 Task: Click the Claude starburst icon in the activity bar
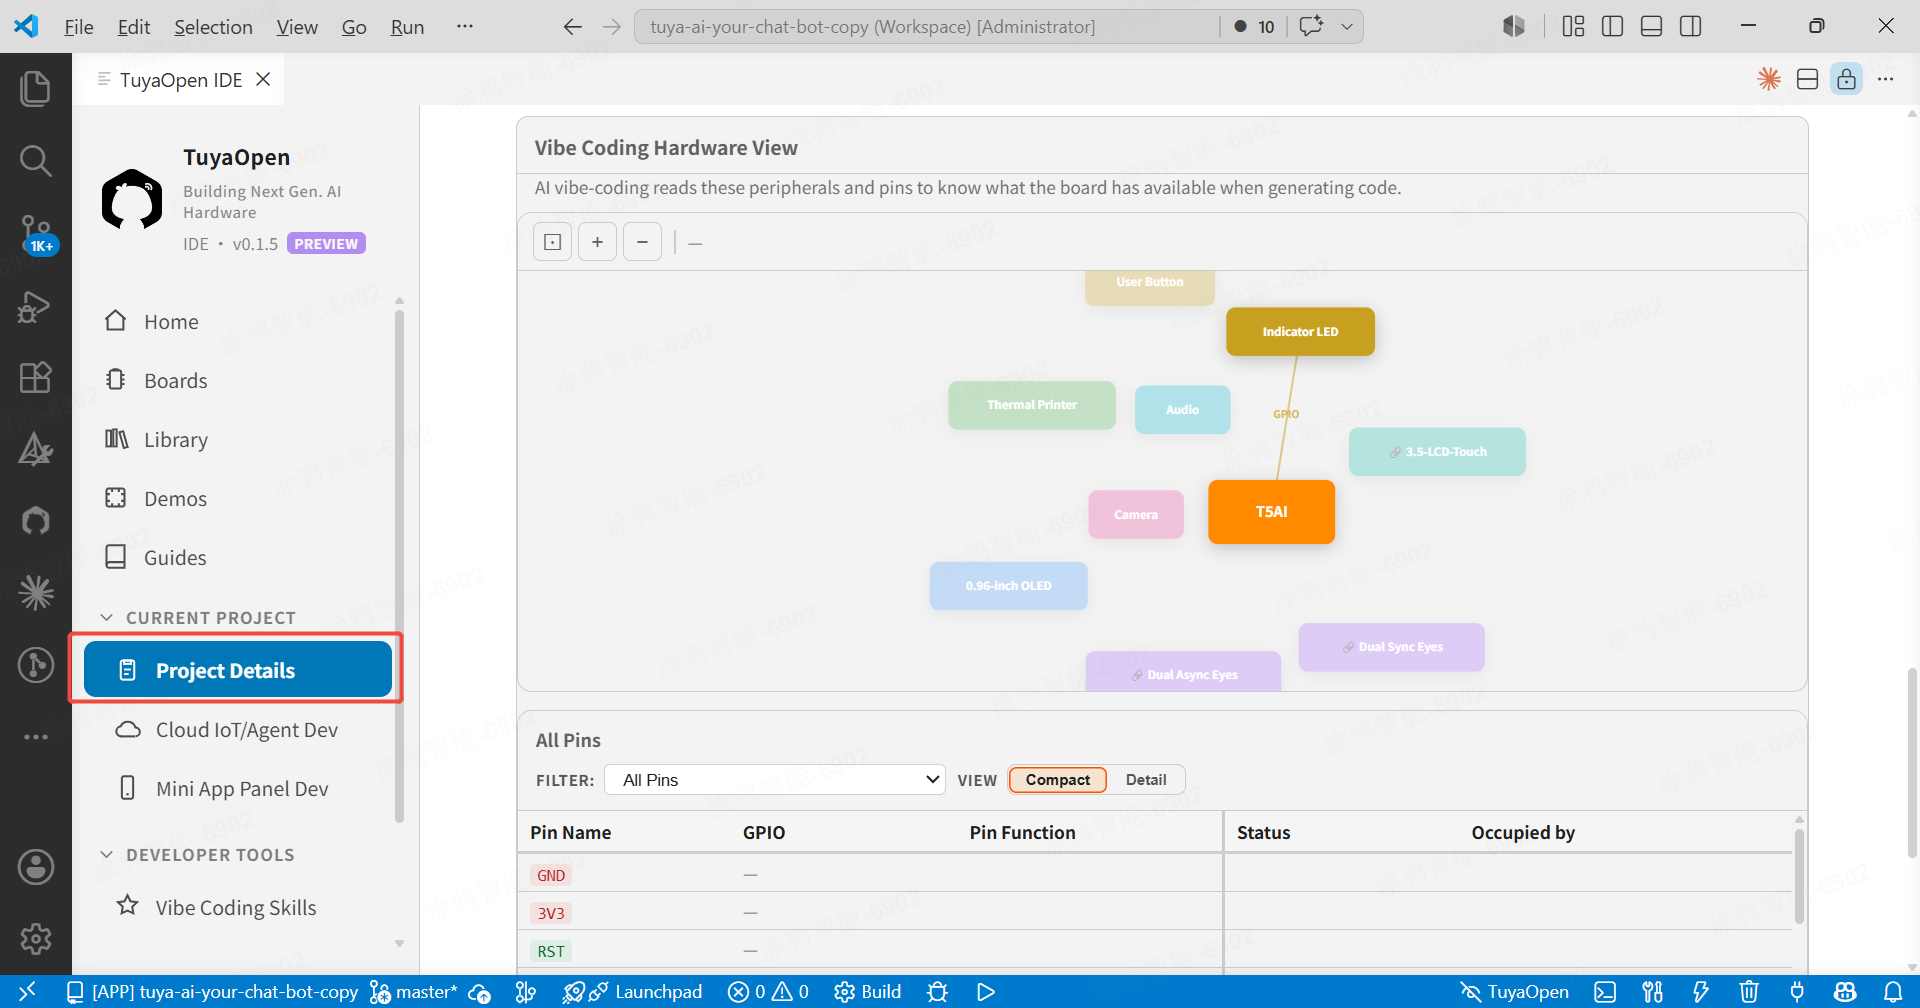36,593
